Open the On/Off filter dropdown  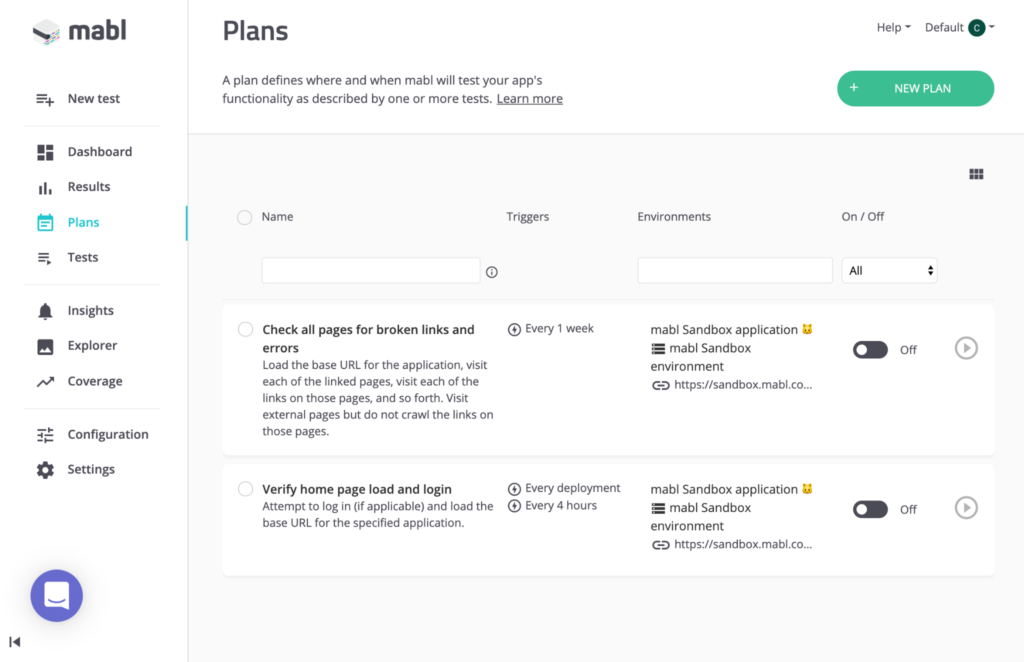(889, 269)
